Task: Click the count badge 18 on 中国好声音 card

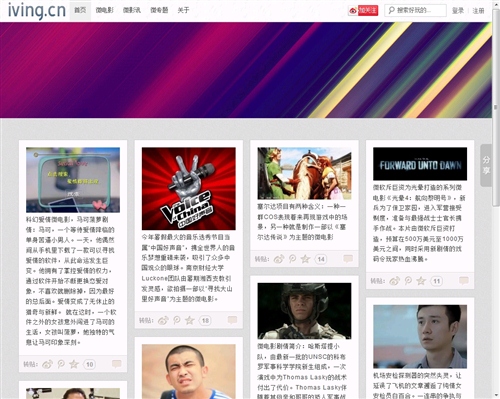Action: coord(205,321)
